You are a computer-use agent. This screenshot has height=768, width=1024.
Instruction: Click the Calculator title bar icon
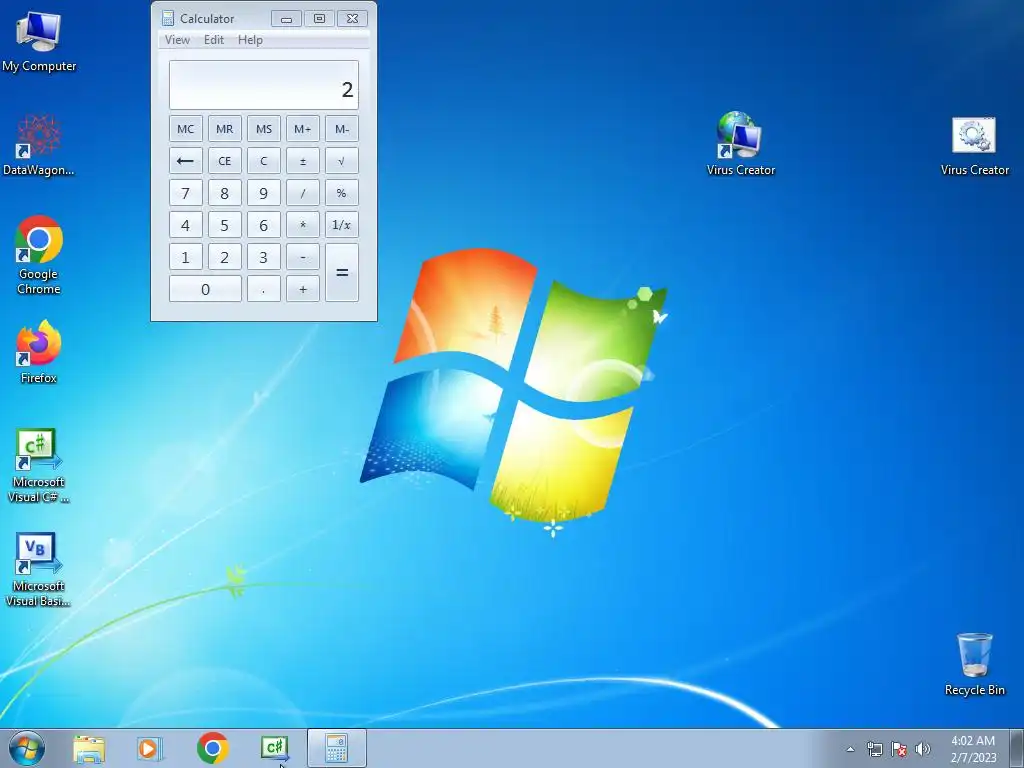(x=168, y=18)
